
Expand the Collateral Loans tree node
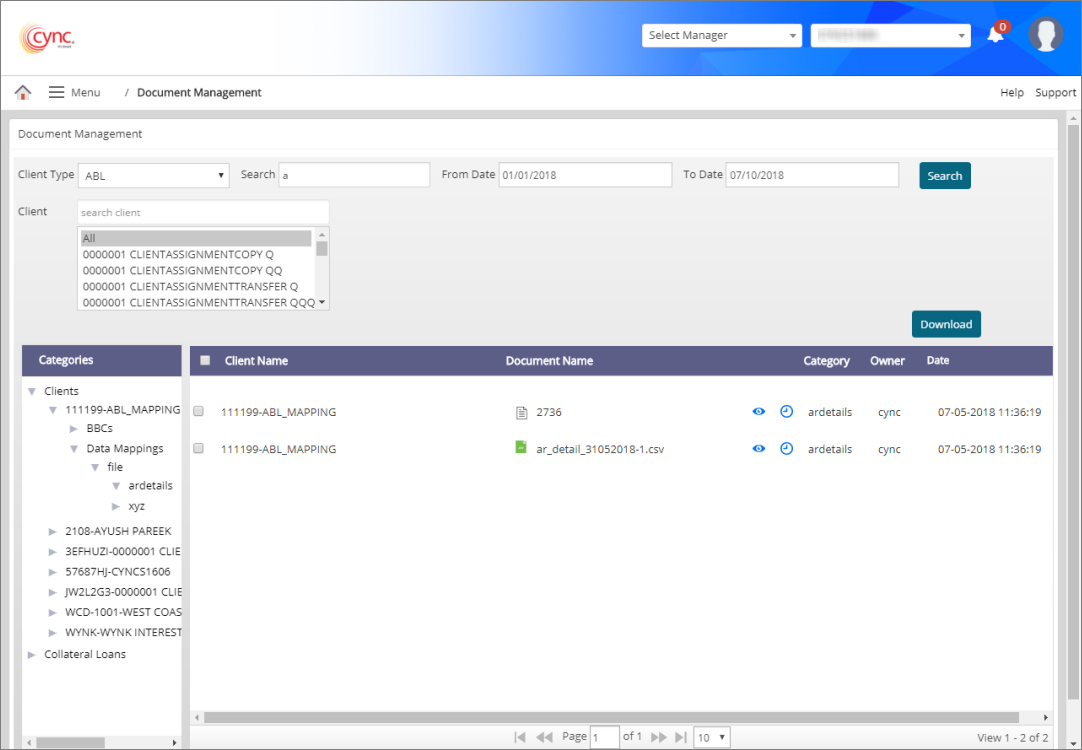(x=32, y=655)
